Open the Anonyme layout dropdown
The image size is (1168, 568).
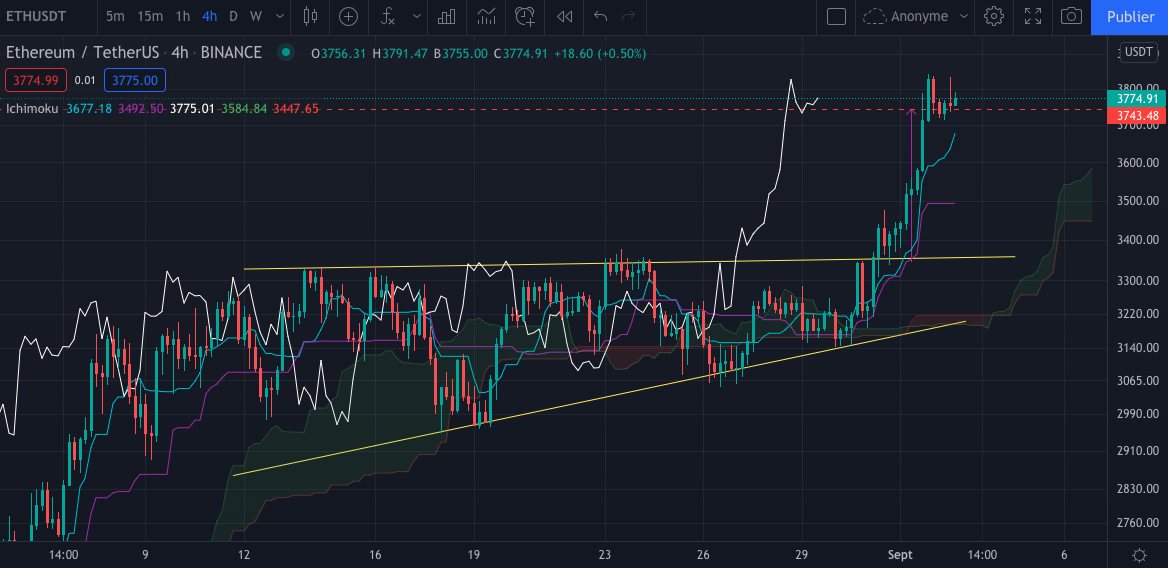[916, 16]
